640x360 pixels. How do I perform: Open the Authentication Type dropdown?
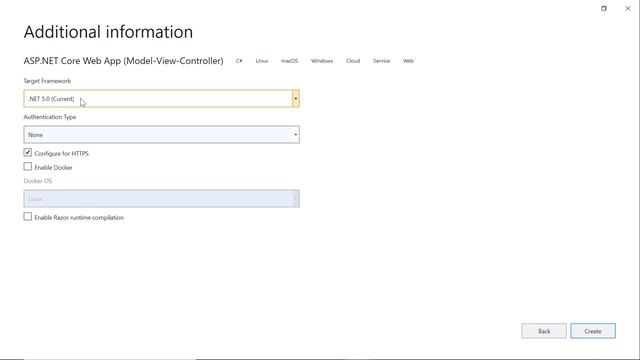161,135
